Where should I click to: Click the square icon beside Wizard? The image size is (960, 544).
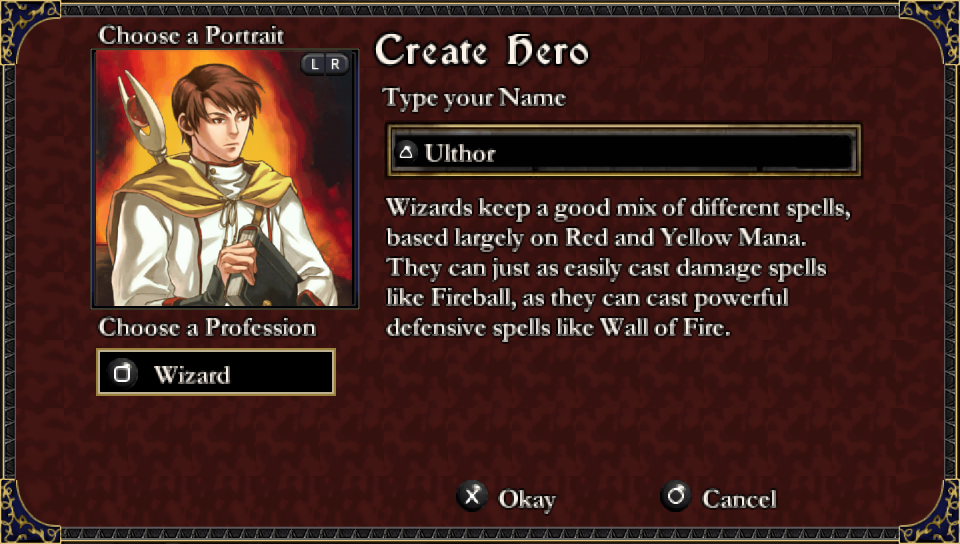pyautogui.click(x=122, y=373)
